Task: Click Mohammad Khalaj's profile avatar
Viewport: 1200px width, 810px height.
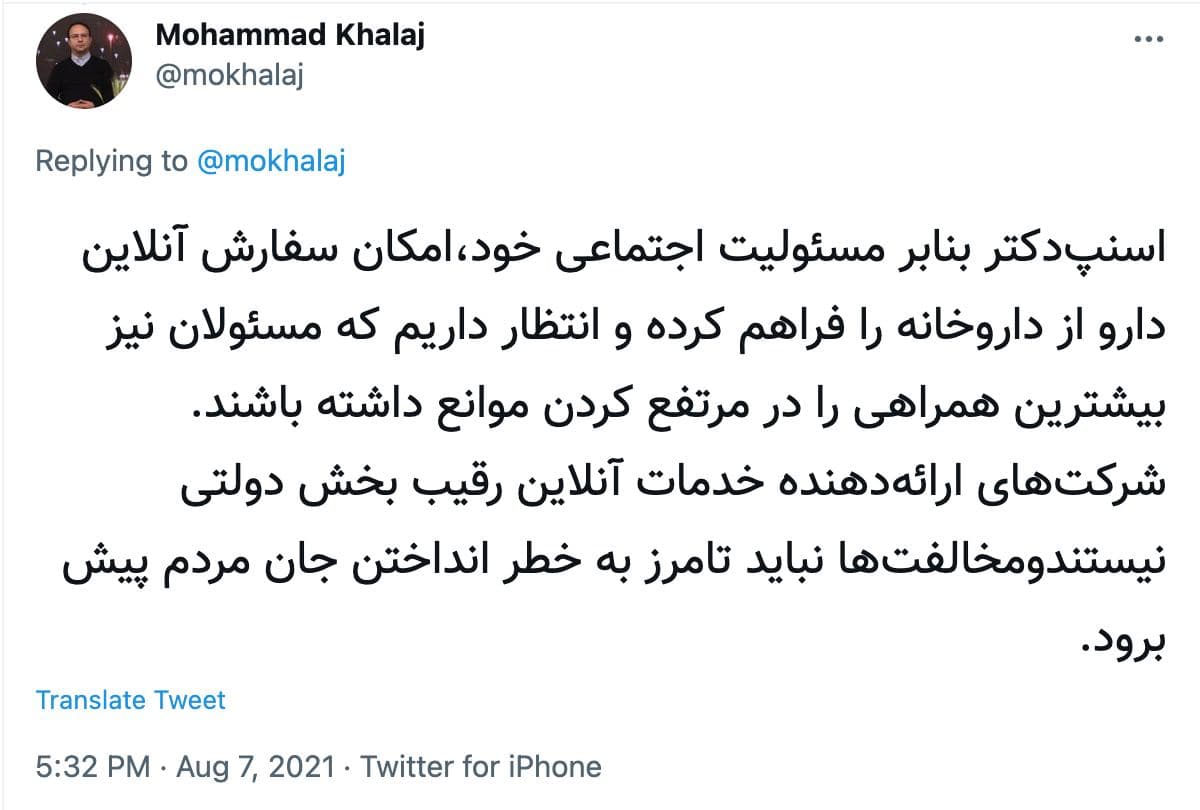Action: (x=84, y=61)
